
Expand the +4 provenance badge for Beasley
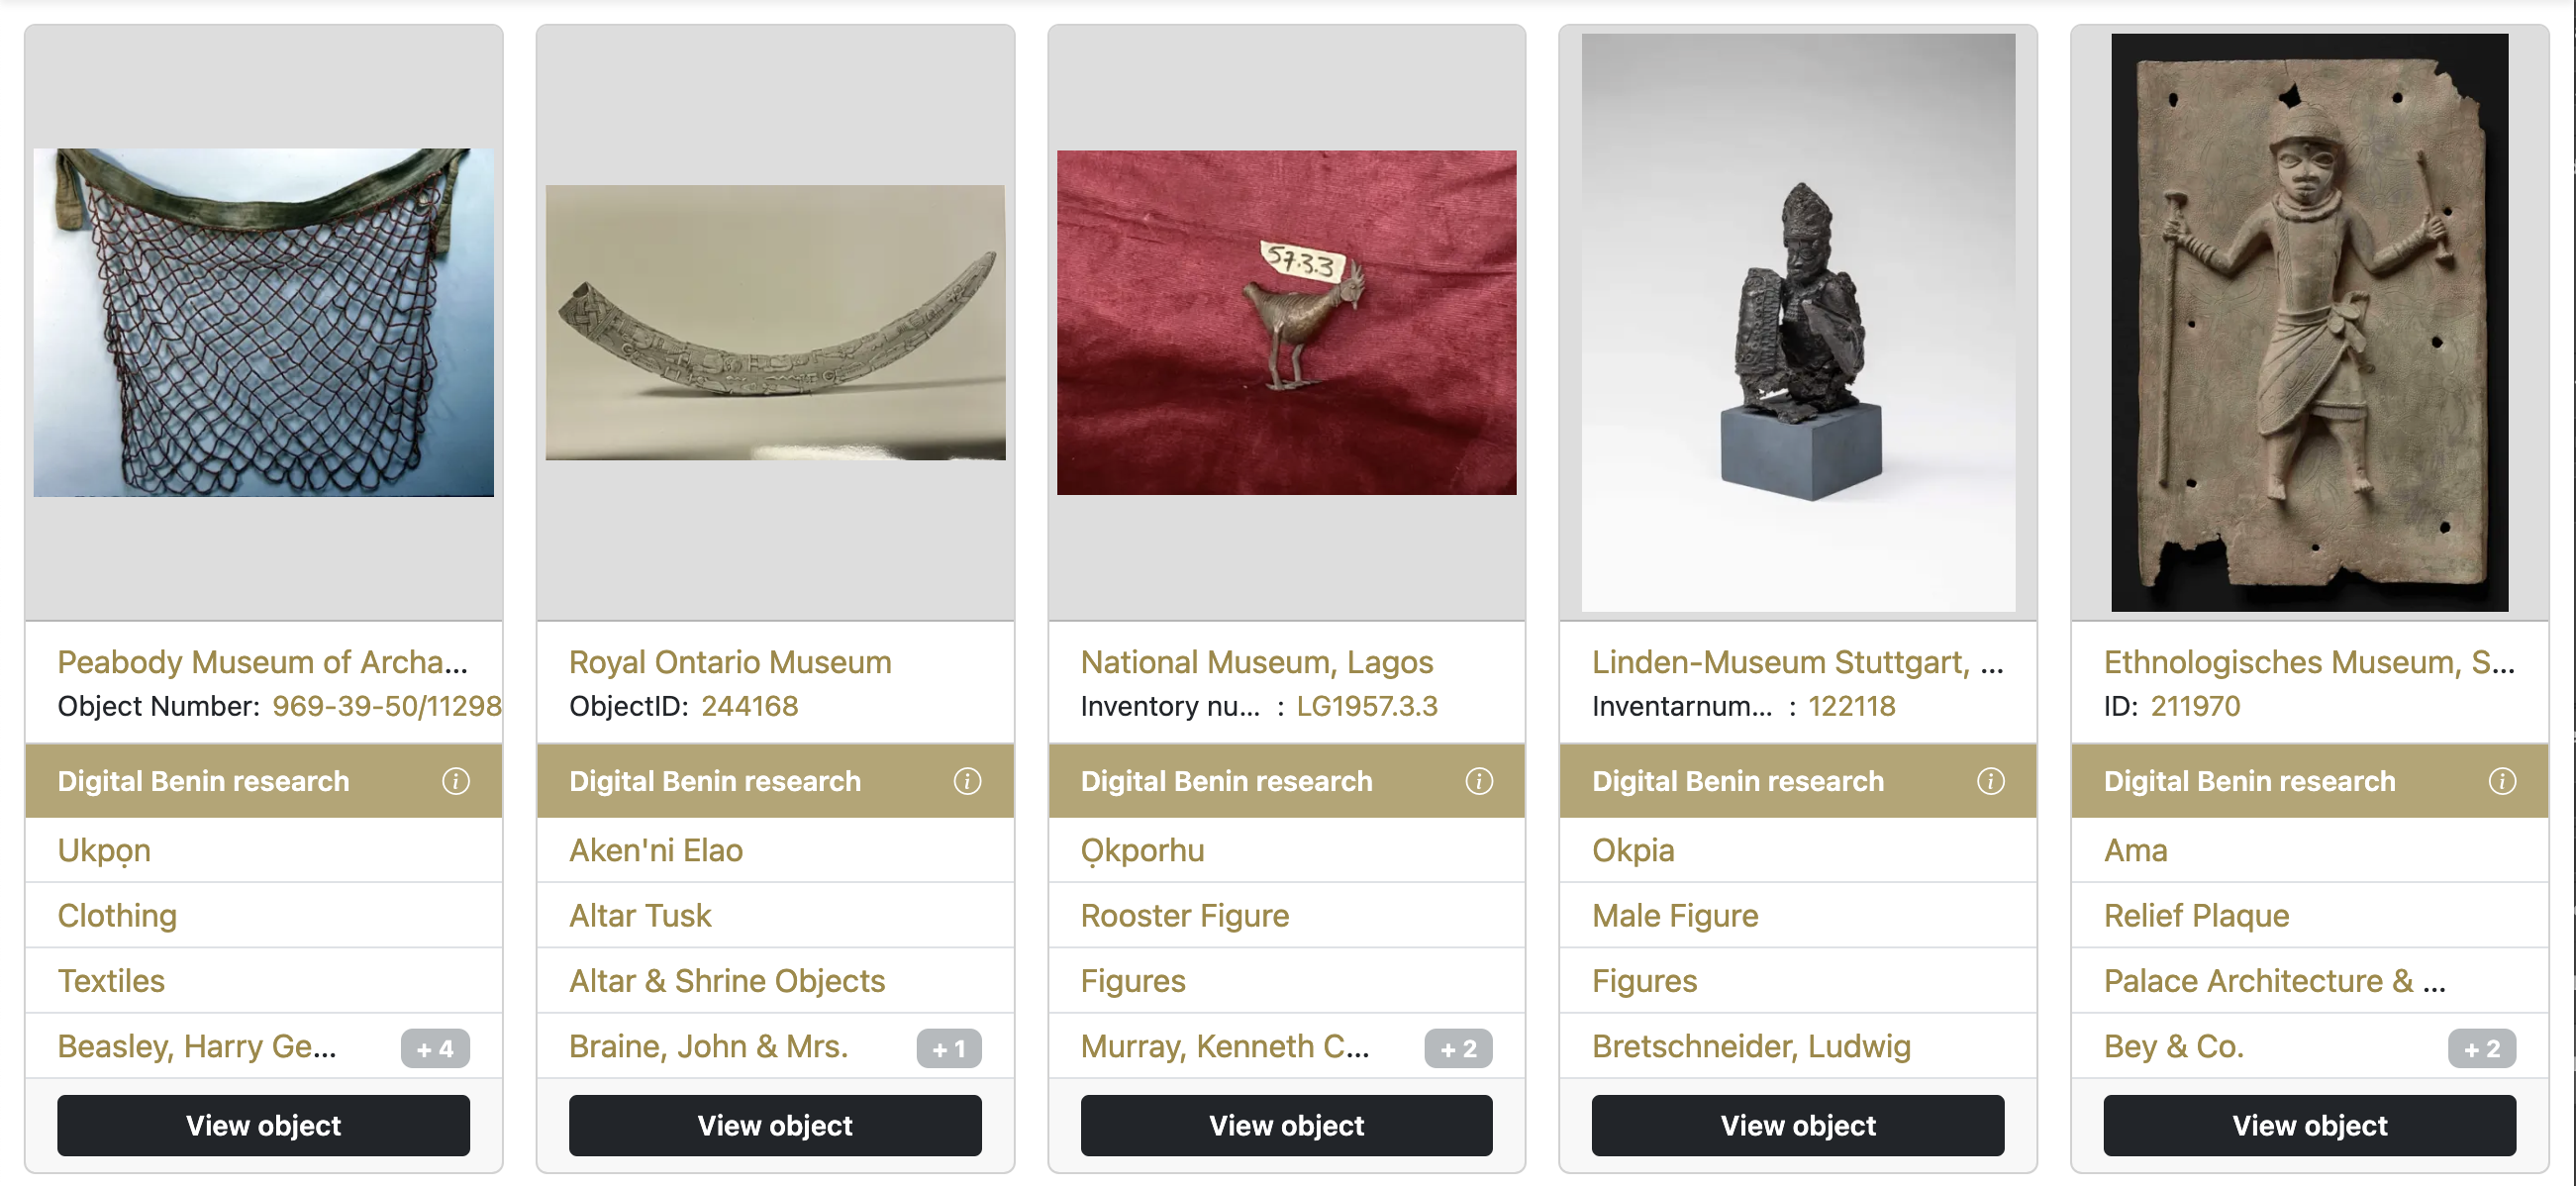point(435,1048)
